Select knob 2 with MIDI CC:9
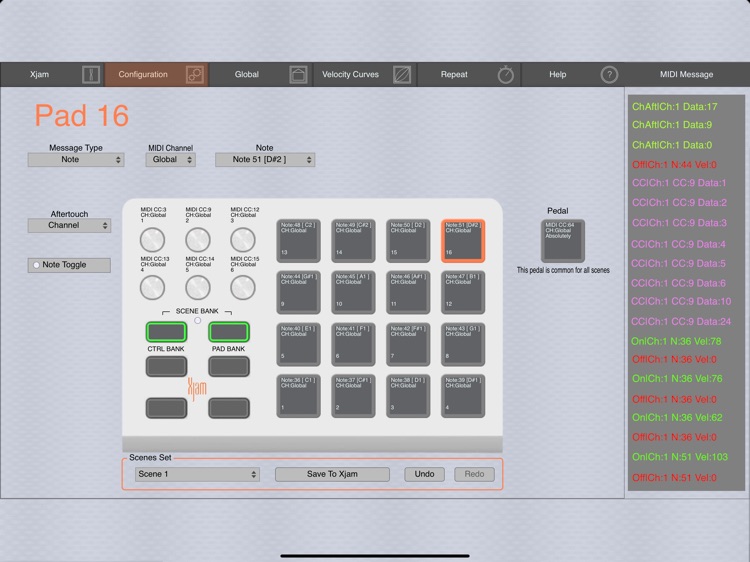This screenshot has width=750, height=562. tap(198, 240)
